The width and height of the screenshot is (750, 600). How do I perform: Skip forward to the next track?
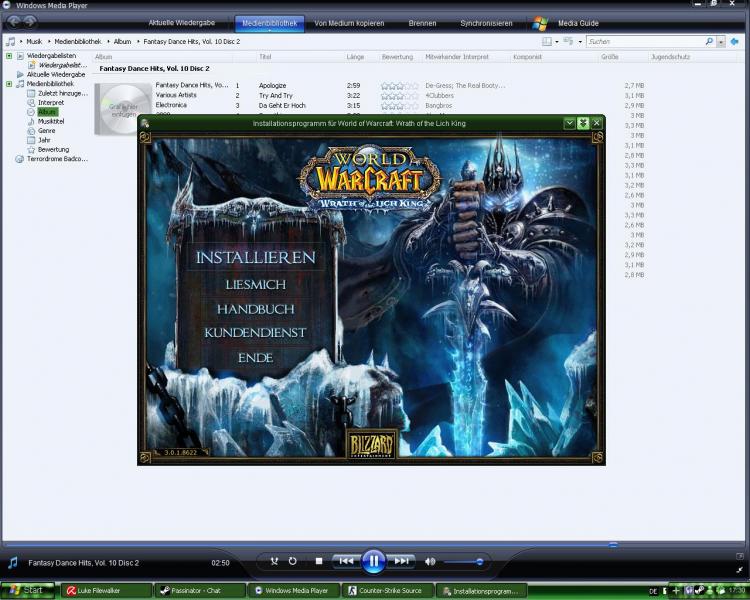click(401, 561)
